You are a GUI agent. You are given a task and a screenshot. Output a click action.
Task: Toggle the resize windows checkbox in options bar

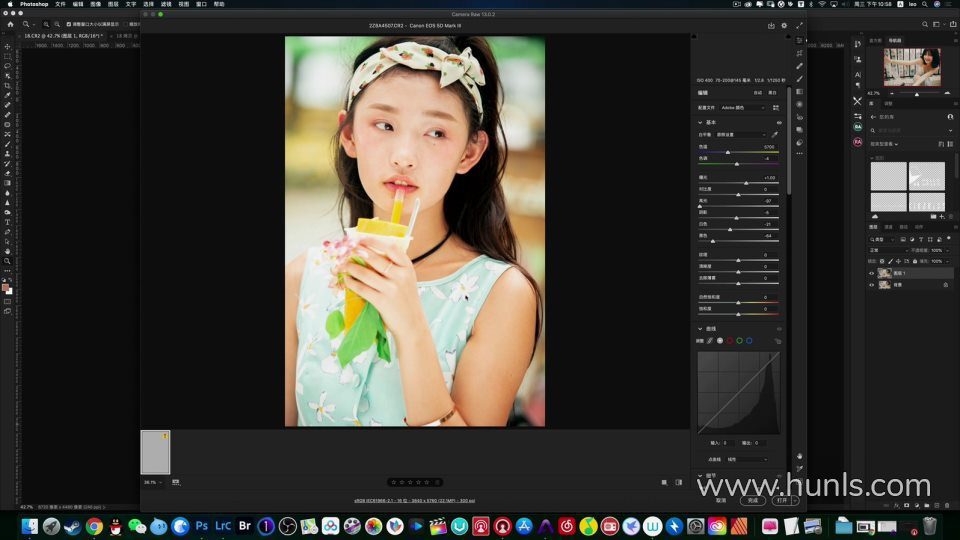69,24
